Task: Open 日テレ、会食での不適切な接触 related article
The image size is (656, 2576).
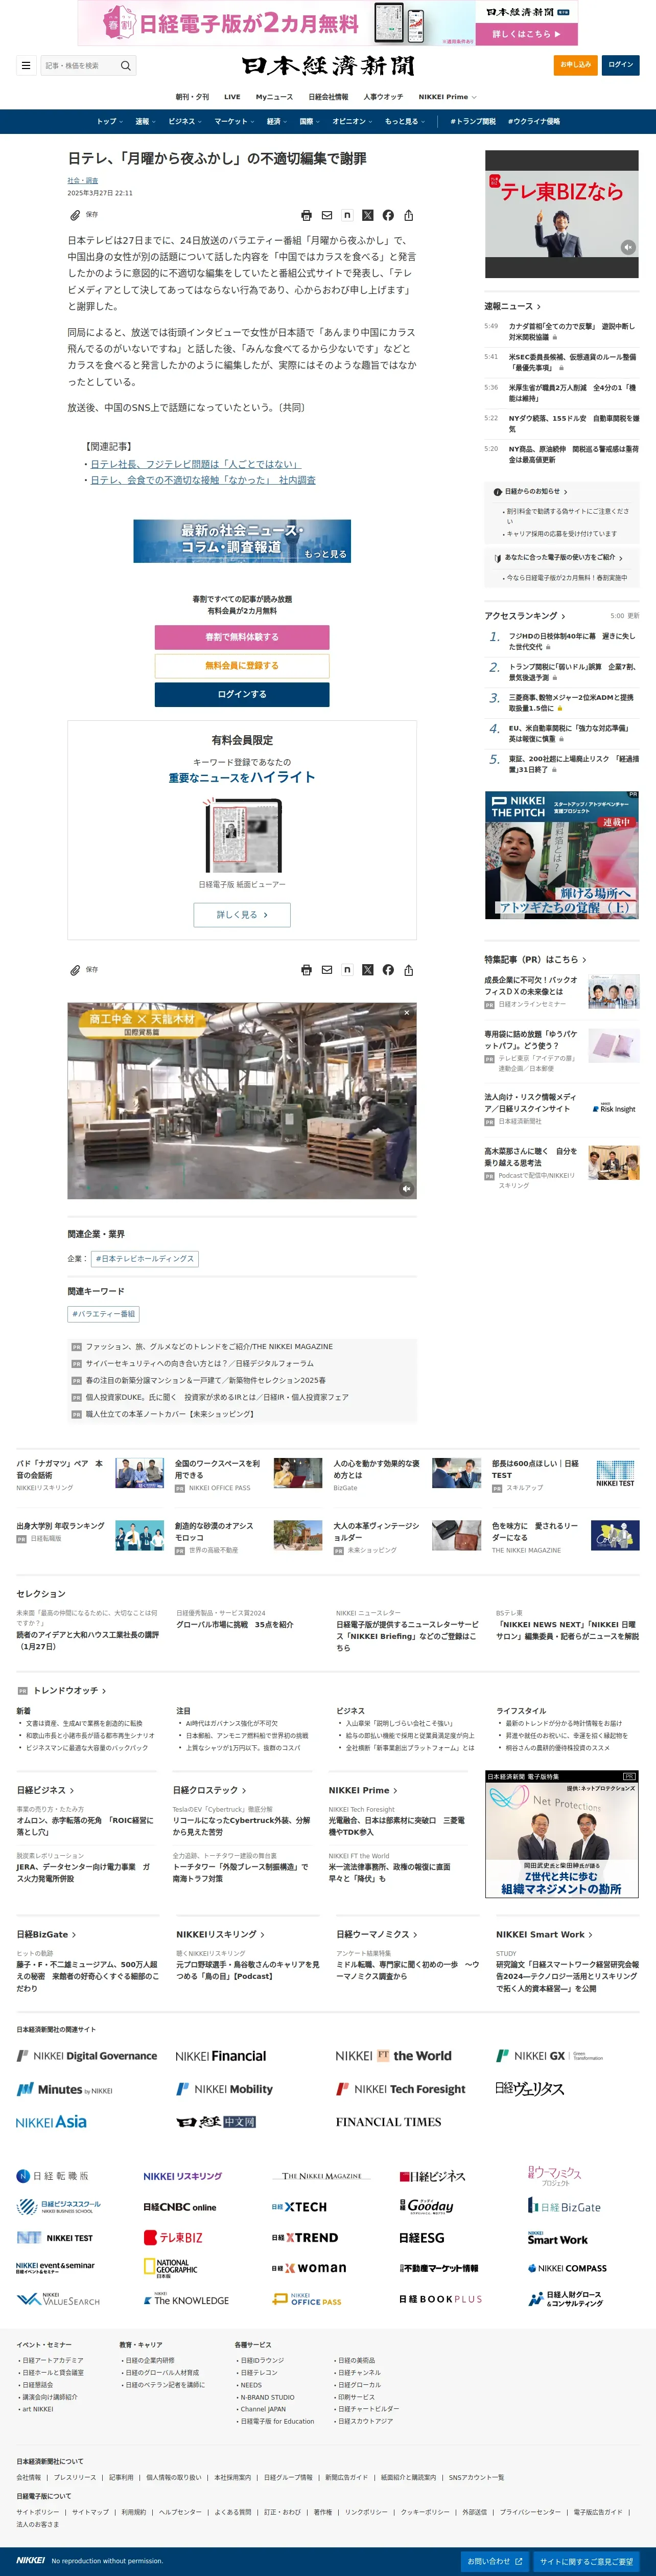Action: coord(203,480)
